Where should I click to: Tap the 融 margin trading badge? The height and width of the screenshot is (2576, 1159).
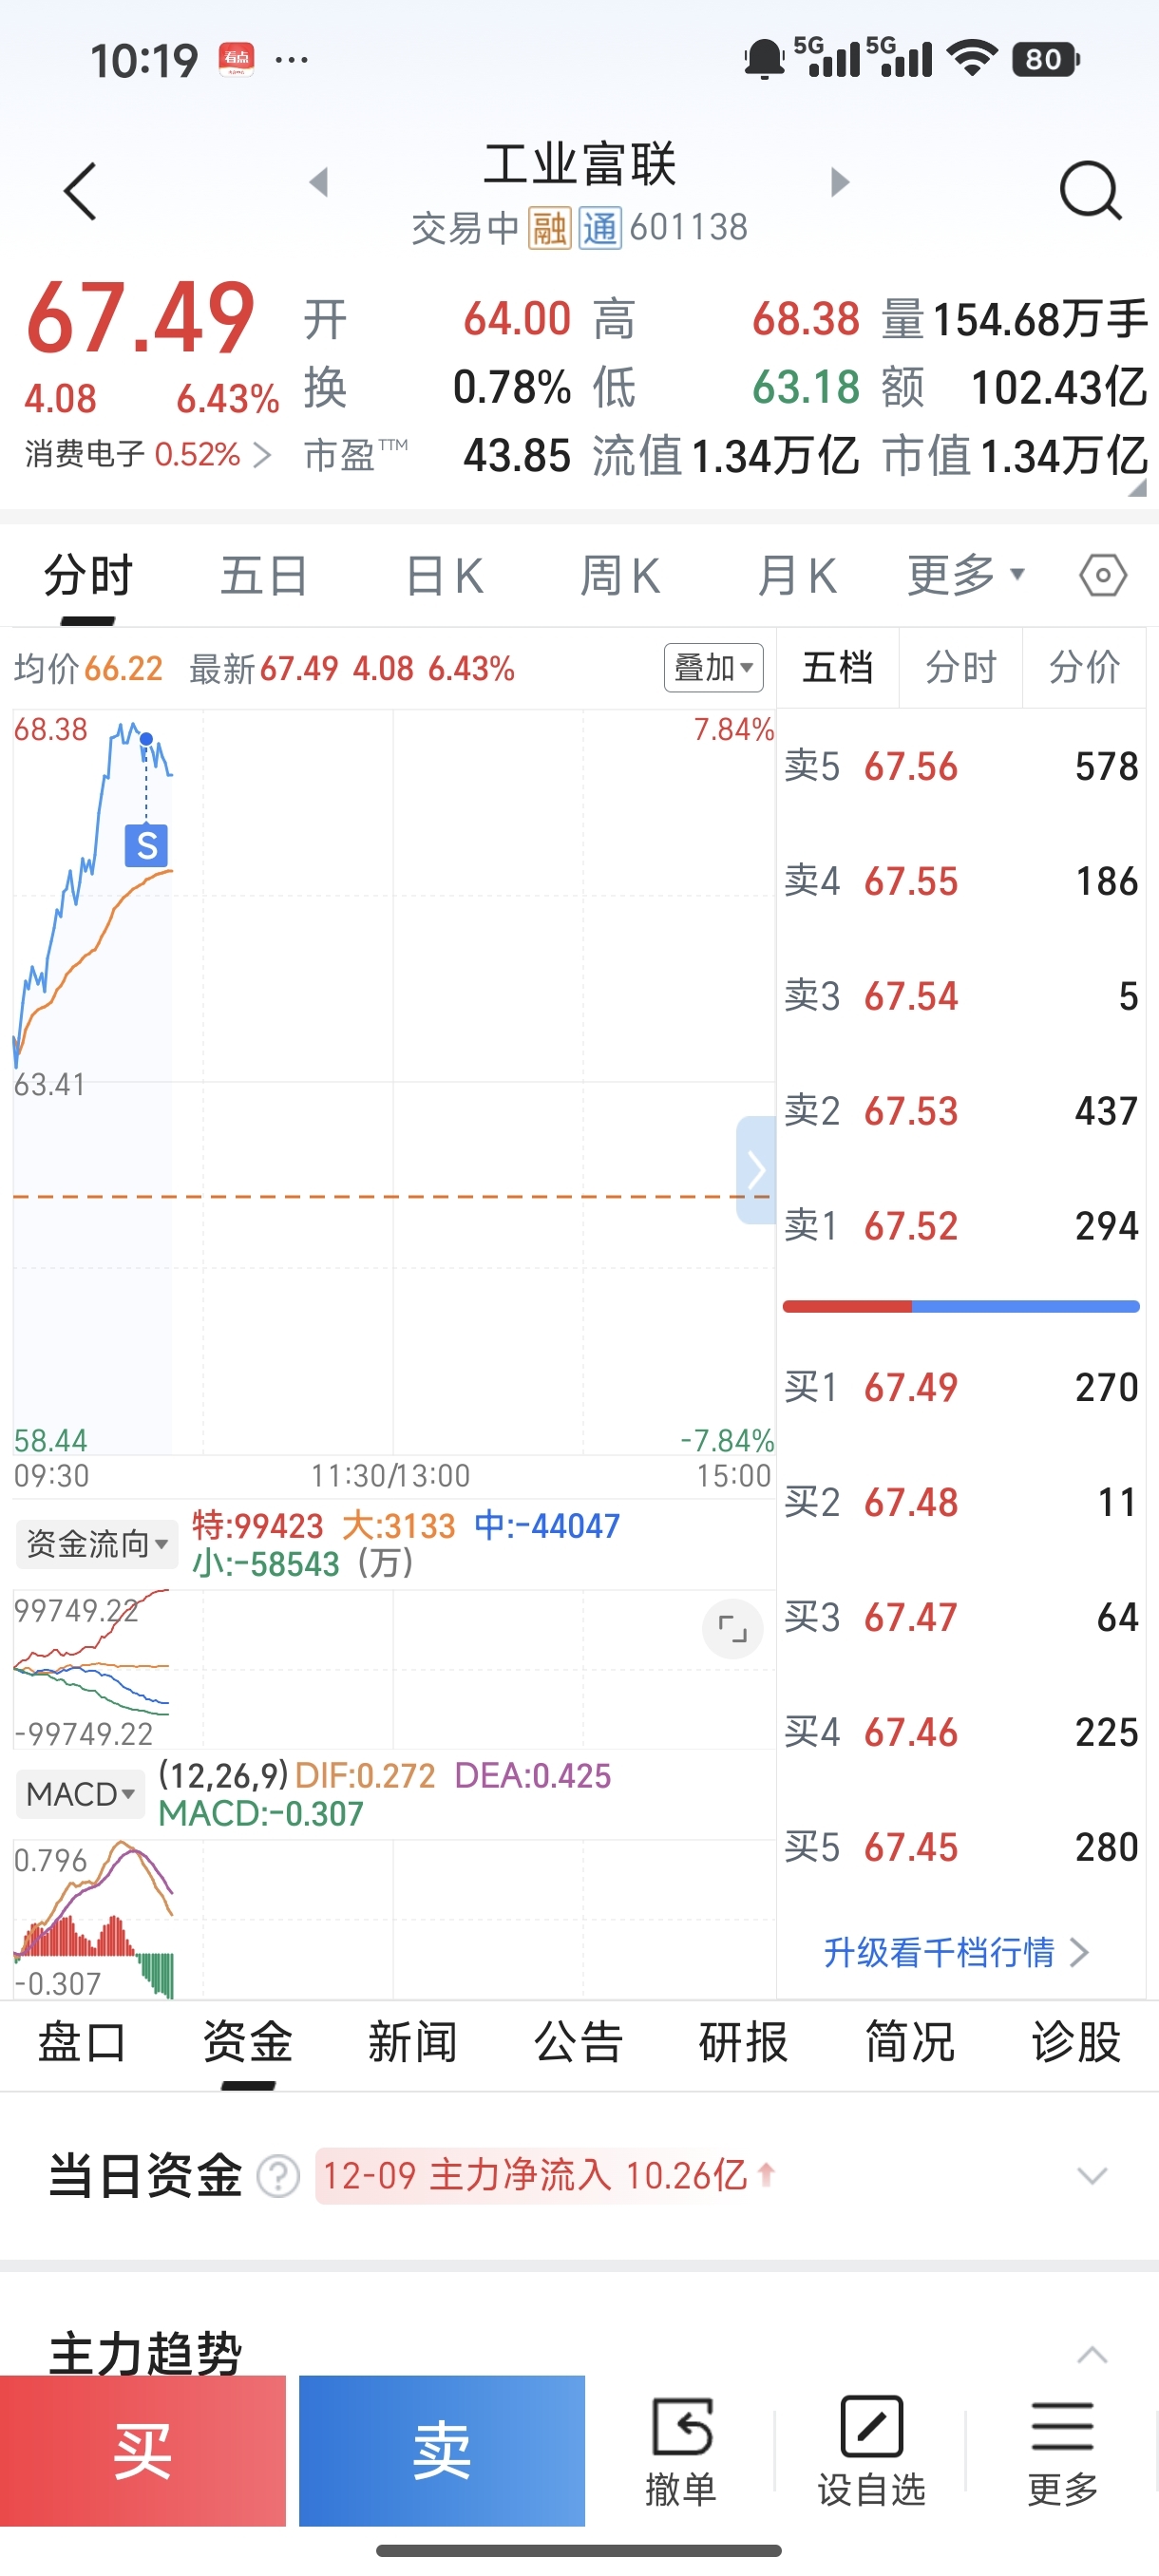549,228
